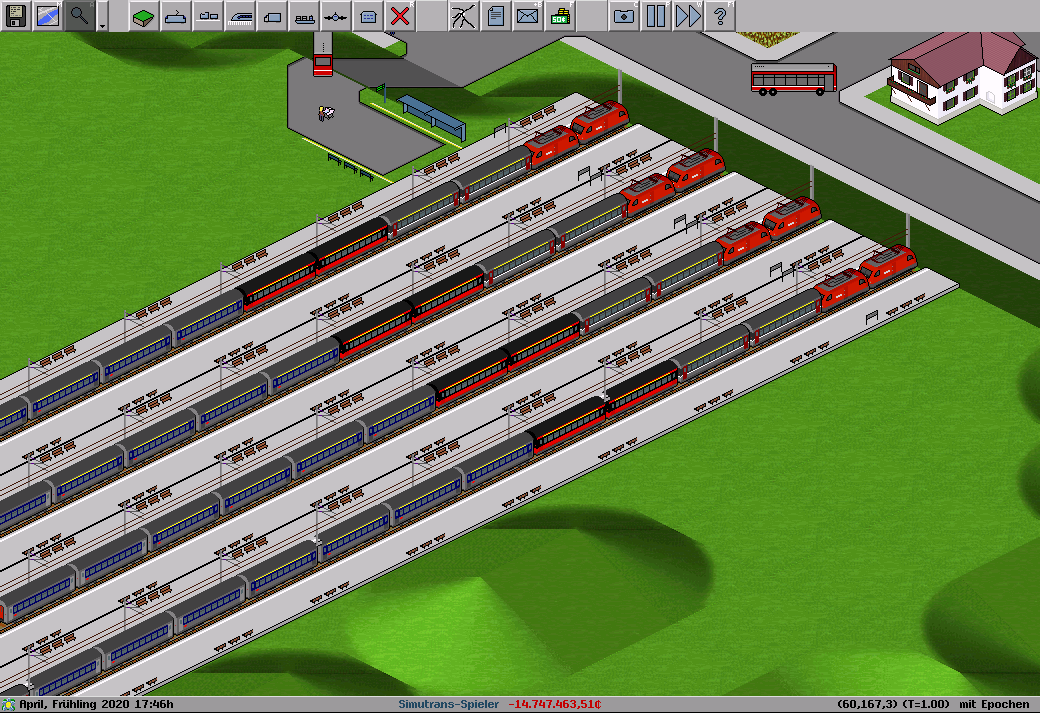Viewport: 1040px width, 713px height.
Task: Open the lists document icon
Action: click(495, 16)
